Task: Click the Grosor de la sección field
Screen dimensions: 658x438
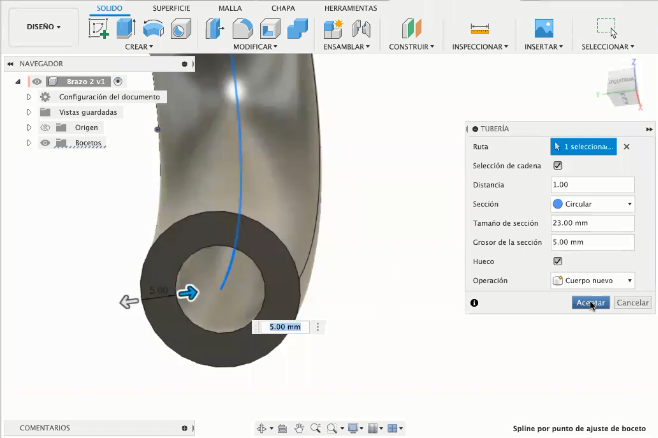Action: point(592,242)
